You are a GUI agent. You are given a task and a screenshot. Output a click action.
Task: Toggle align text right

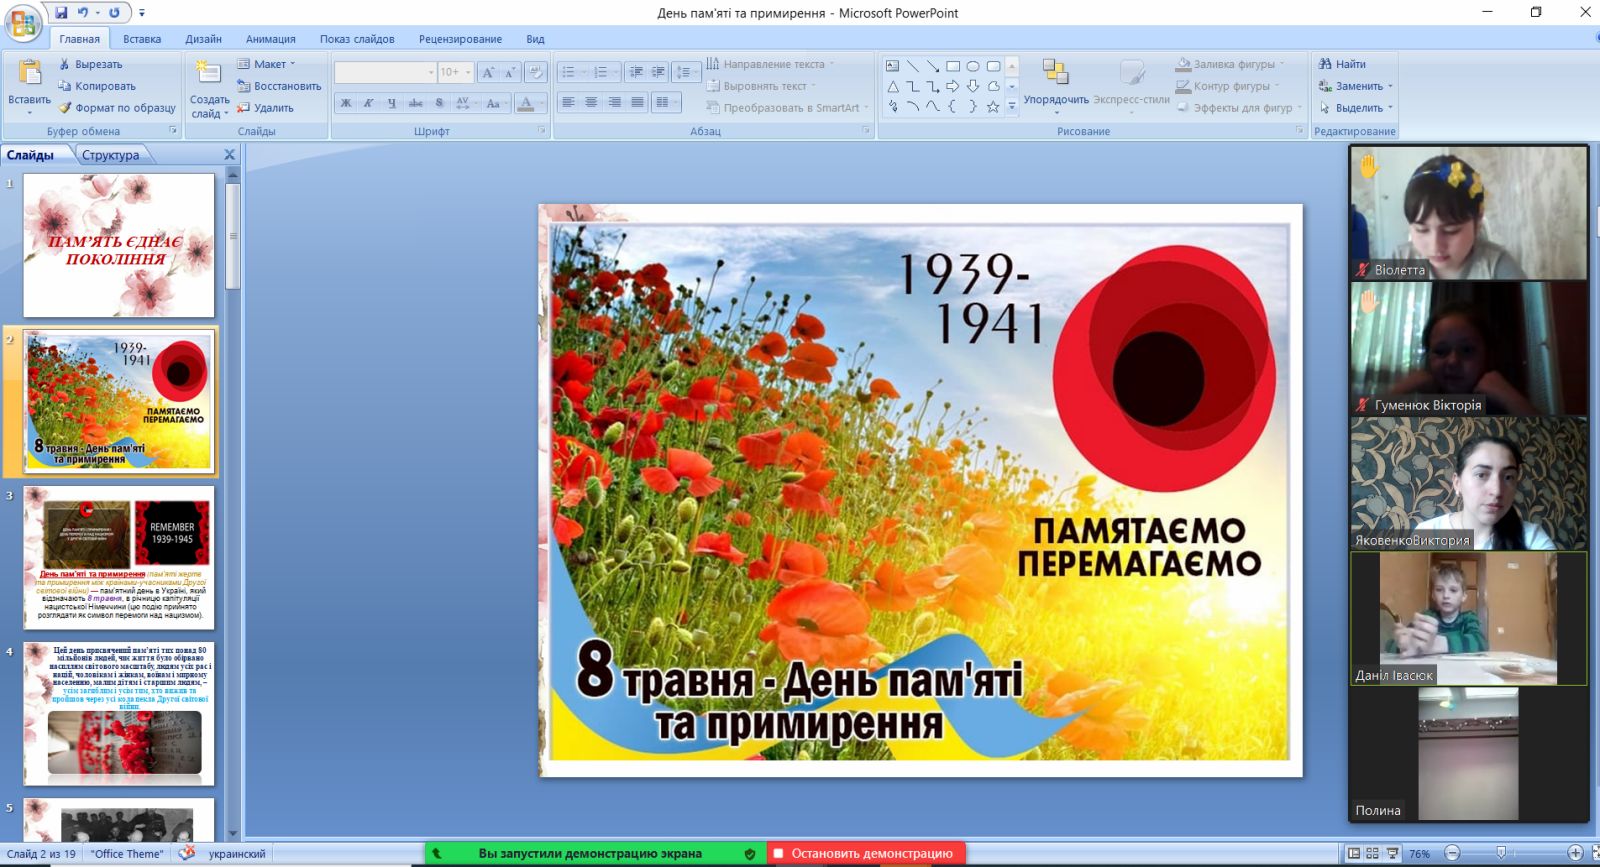(x=614, y=103)
